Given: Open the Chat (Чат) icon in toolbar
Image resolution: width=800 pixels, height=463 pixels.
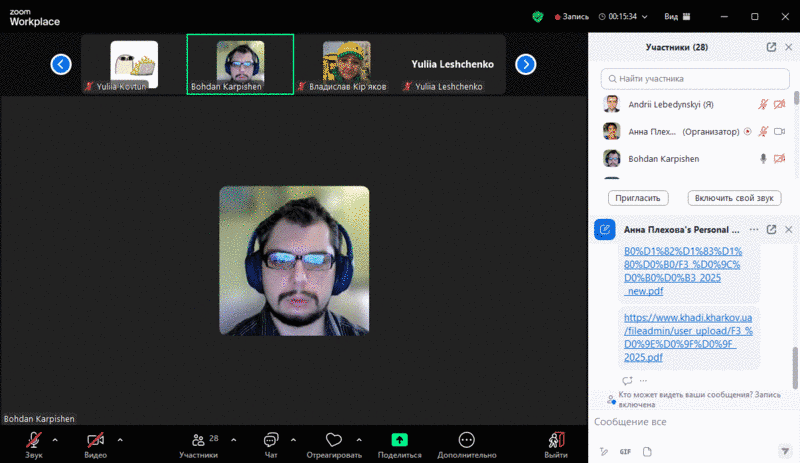Looking at the screenshot, I should click(271, 440).
